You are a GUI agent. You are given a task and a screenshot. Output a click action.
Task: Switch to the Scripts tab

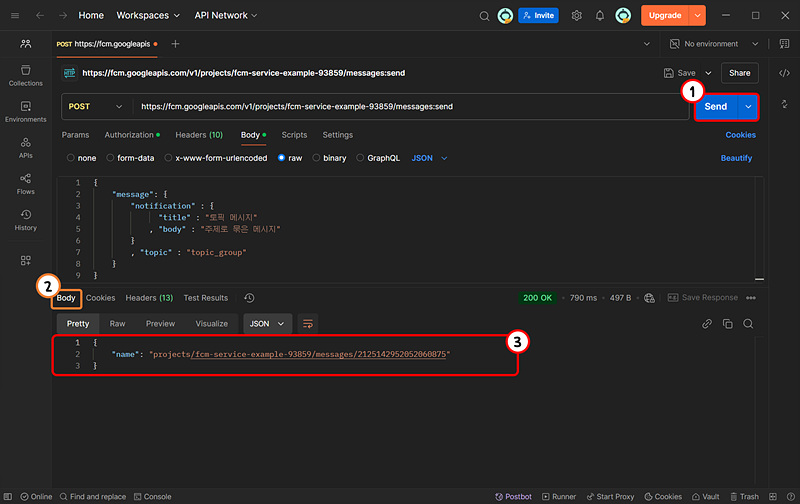294,135
